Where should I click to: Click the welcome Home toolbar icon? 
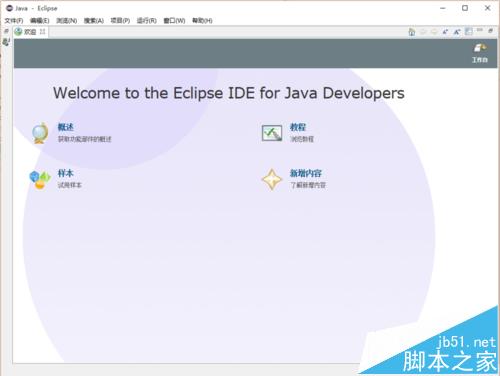(x=412, y=32)
